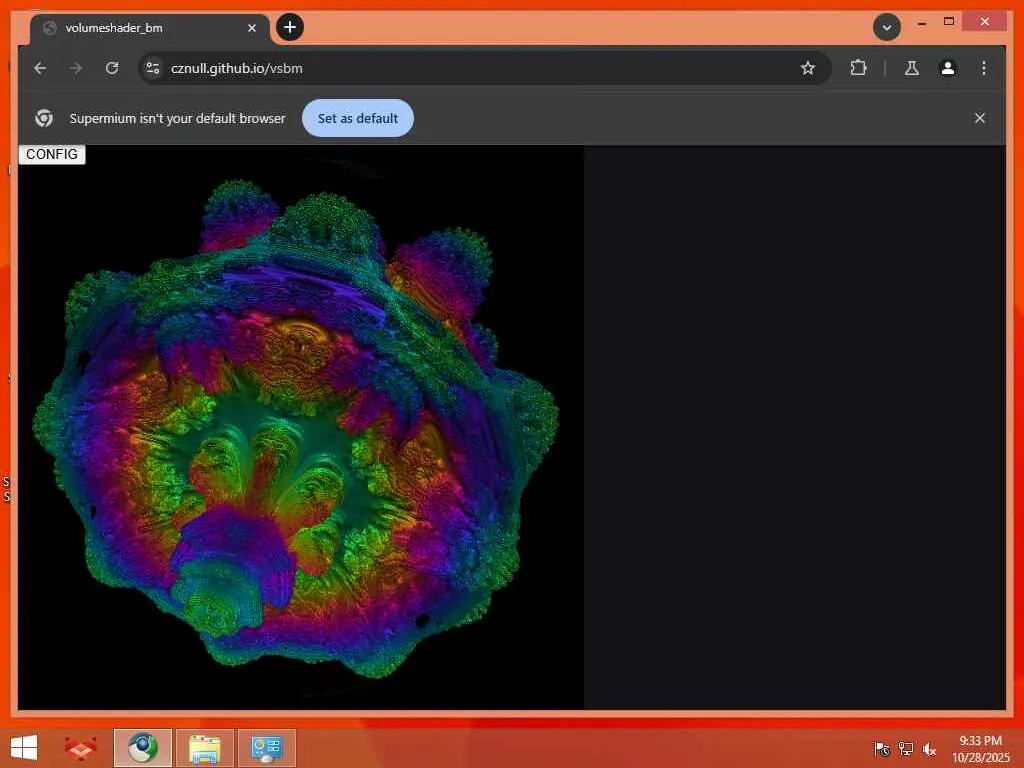Open the Extensions puzzle icon

click(x=858, y=68)
